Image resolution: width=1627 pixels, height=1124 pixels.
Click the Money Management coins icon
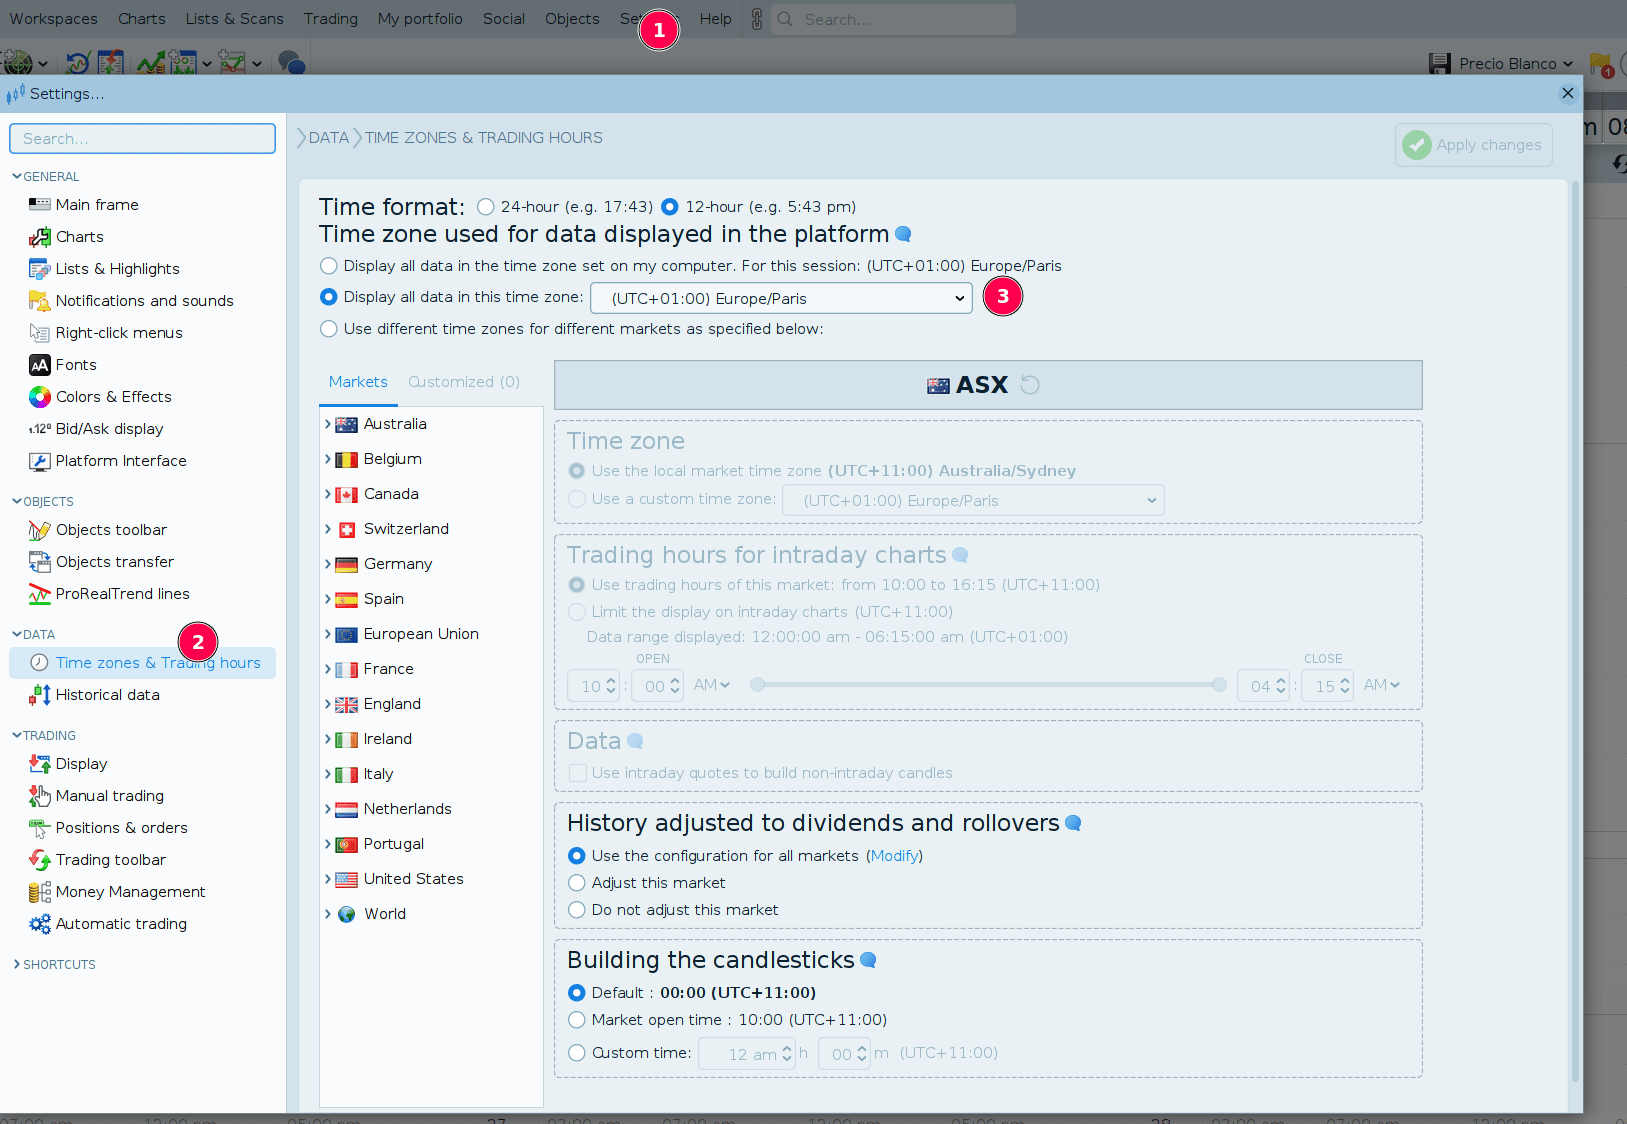point(40,892)
